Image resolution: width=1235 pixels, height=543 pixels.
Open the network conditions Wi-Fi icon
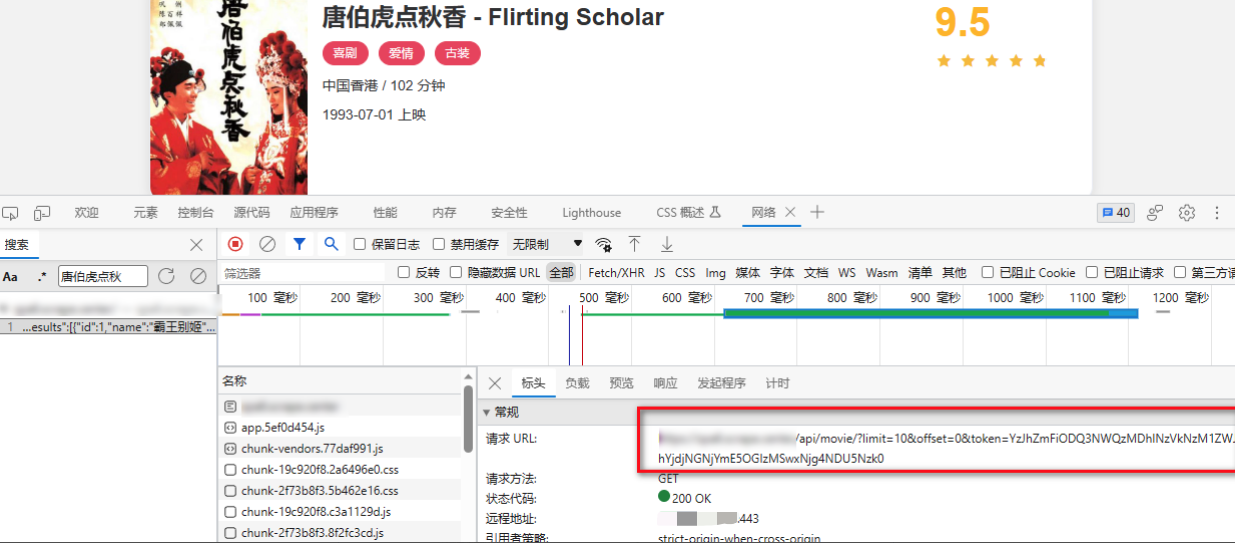click(603, 244)
